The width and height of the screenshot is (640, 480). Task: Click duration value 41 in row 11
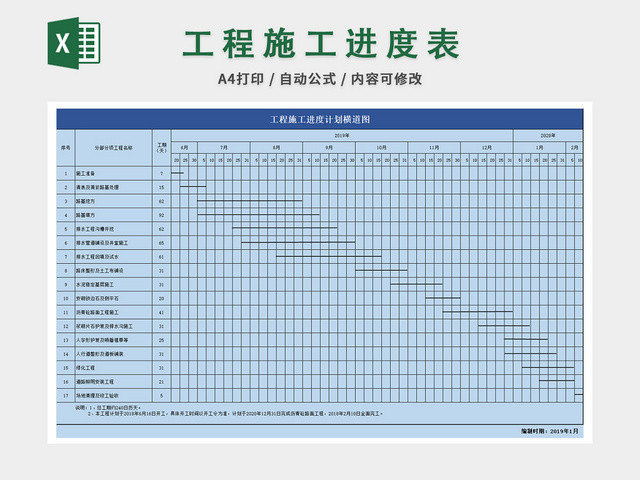click(x=162, y=312)
